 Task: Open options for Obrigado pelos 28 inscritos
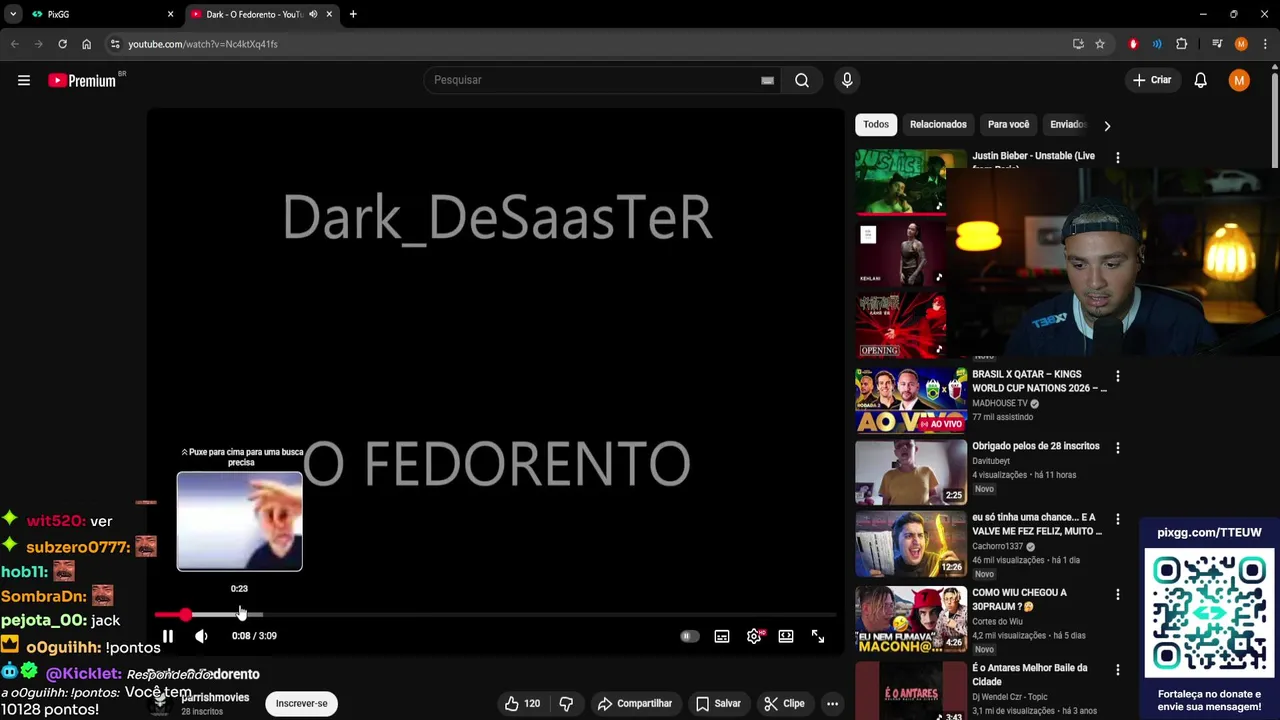[x=1118, y=448]
